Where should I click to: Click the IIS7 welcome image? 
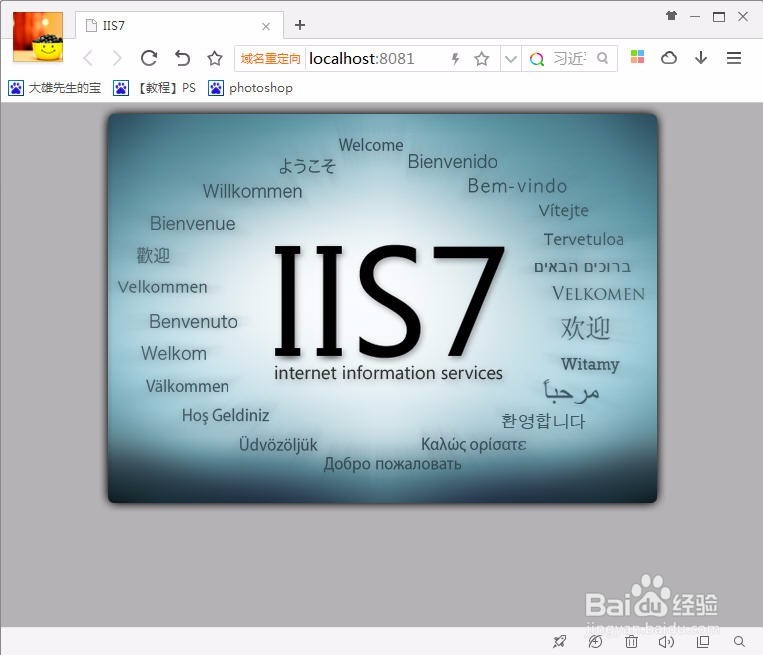[382, 308]
